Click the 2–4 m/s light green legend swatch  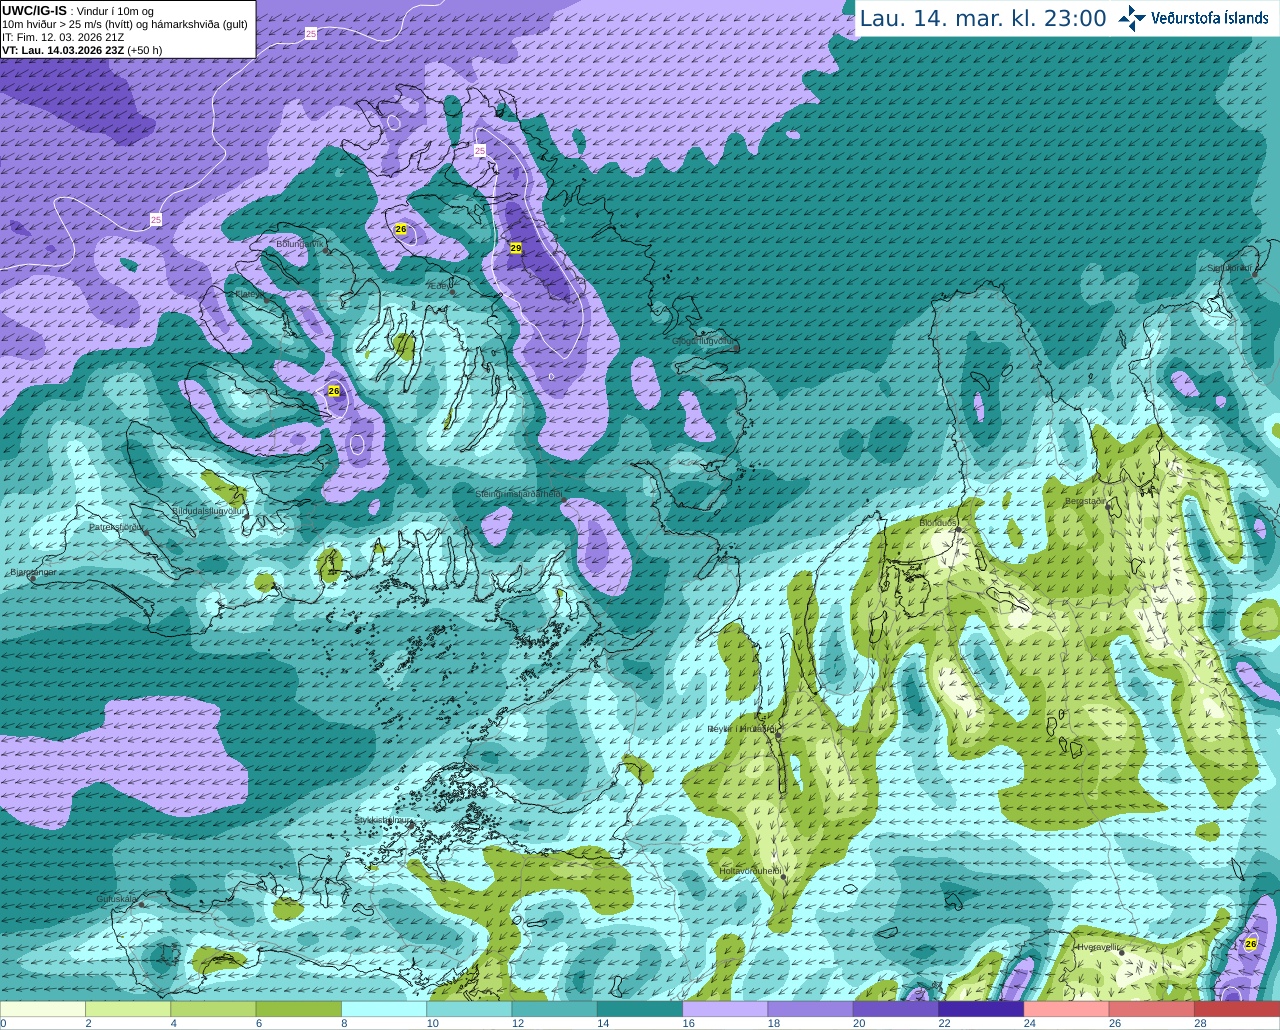click(x=128, y=1009)
